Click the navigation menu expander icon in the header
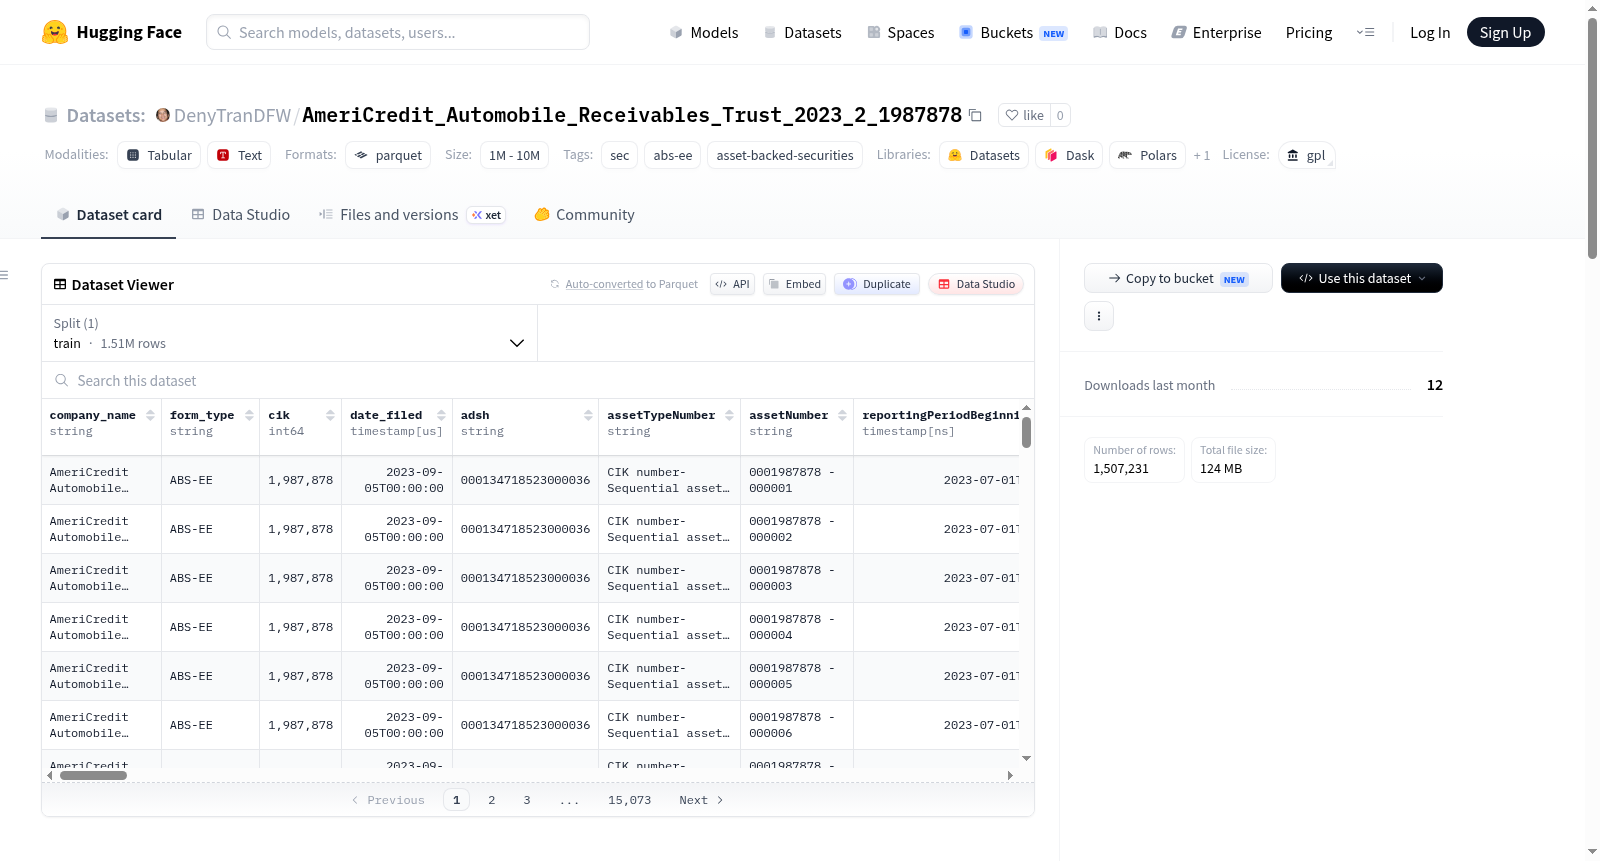The height and width of the screenshot is (861, 1600). [1365, 32]
